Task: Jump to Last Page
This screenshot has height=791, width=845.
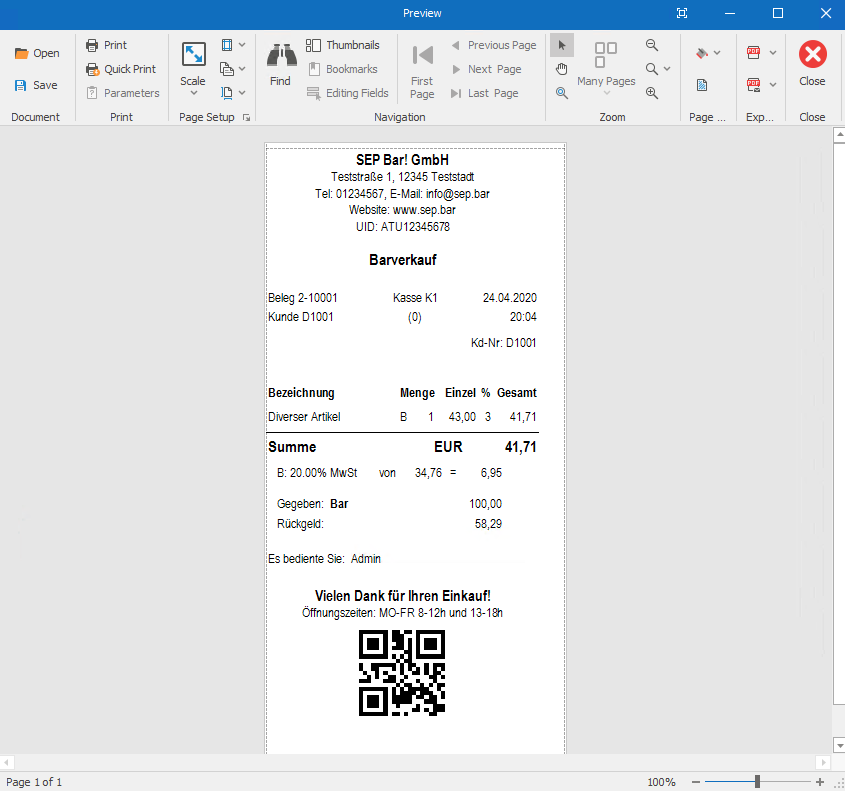Action: pyautogui.click(x=484, y=93)
